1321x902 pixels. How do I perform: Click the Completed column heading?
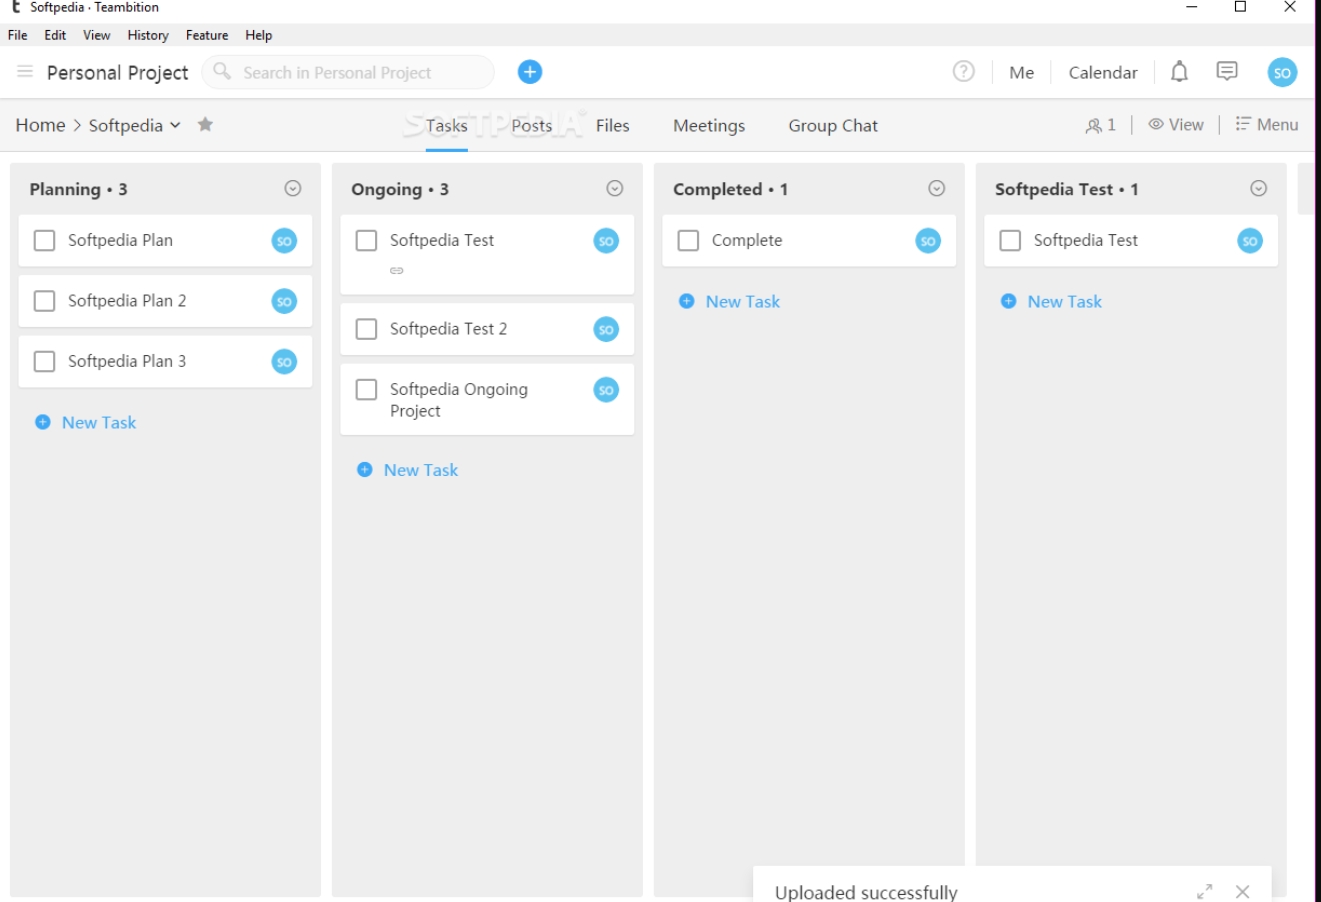730,189
